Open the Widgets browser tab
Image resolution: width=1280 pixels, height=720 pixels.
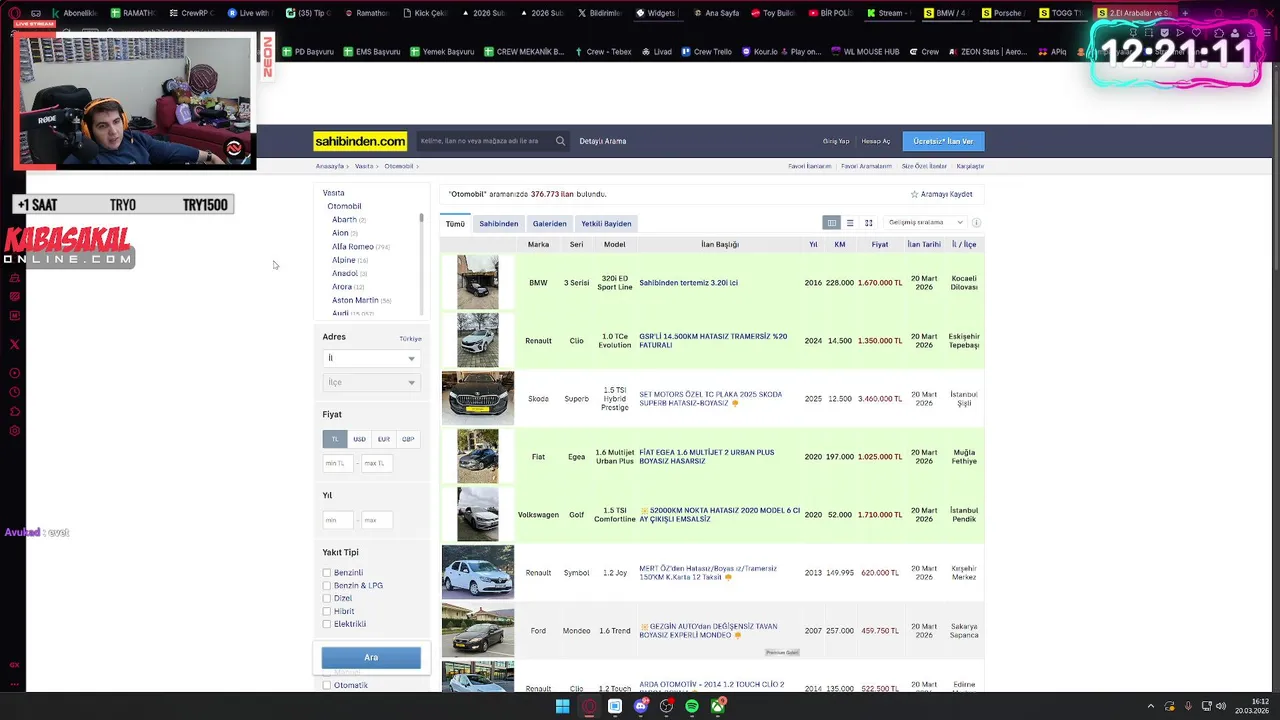click(x=655, y=13)
